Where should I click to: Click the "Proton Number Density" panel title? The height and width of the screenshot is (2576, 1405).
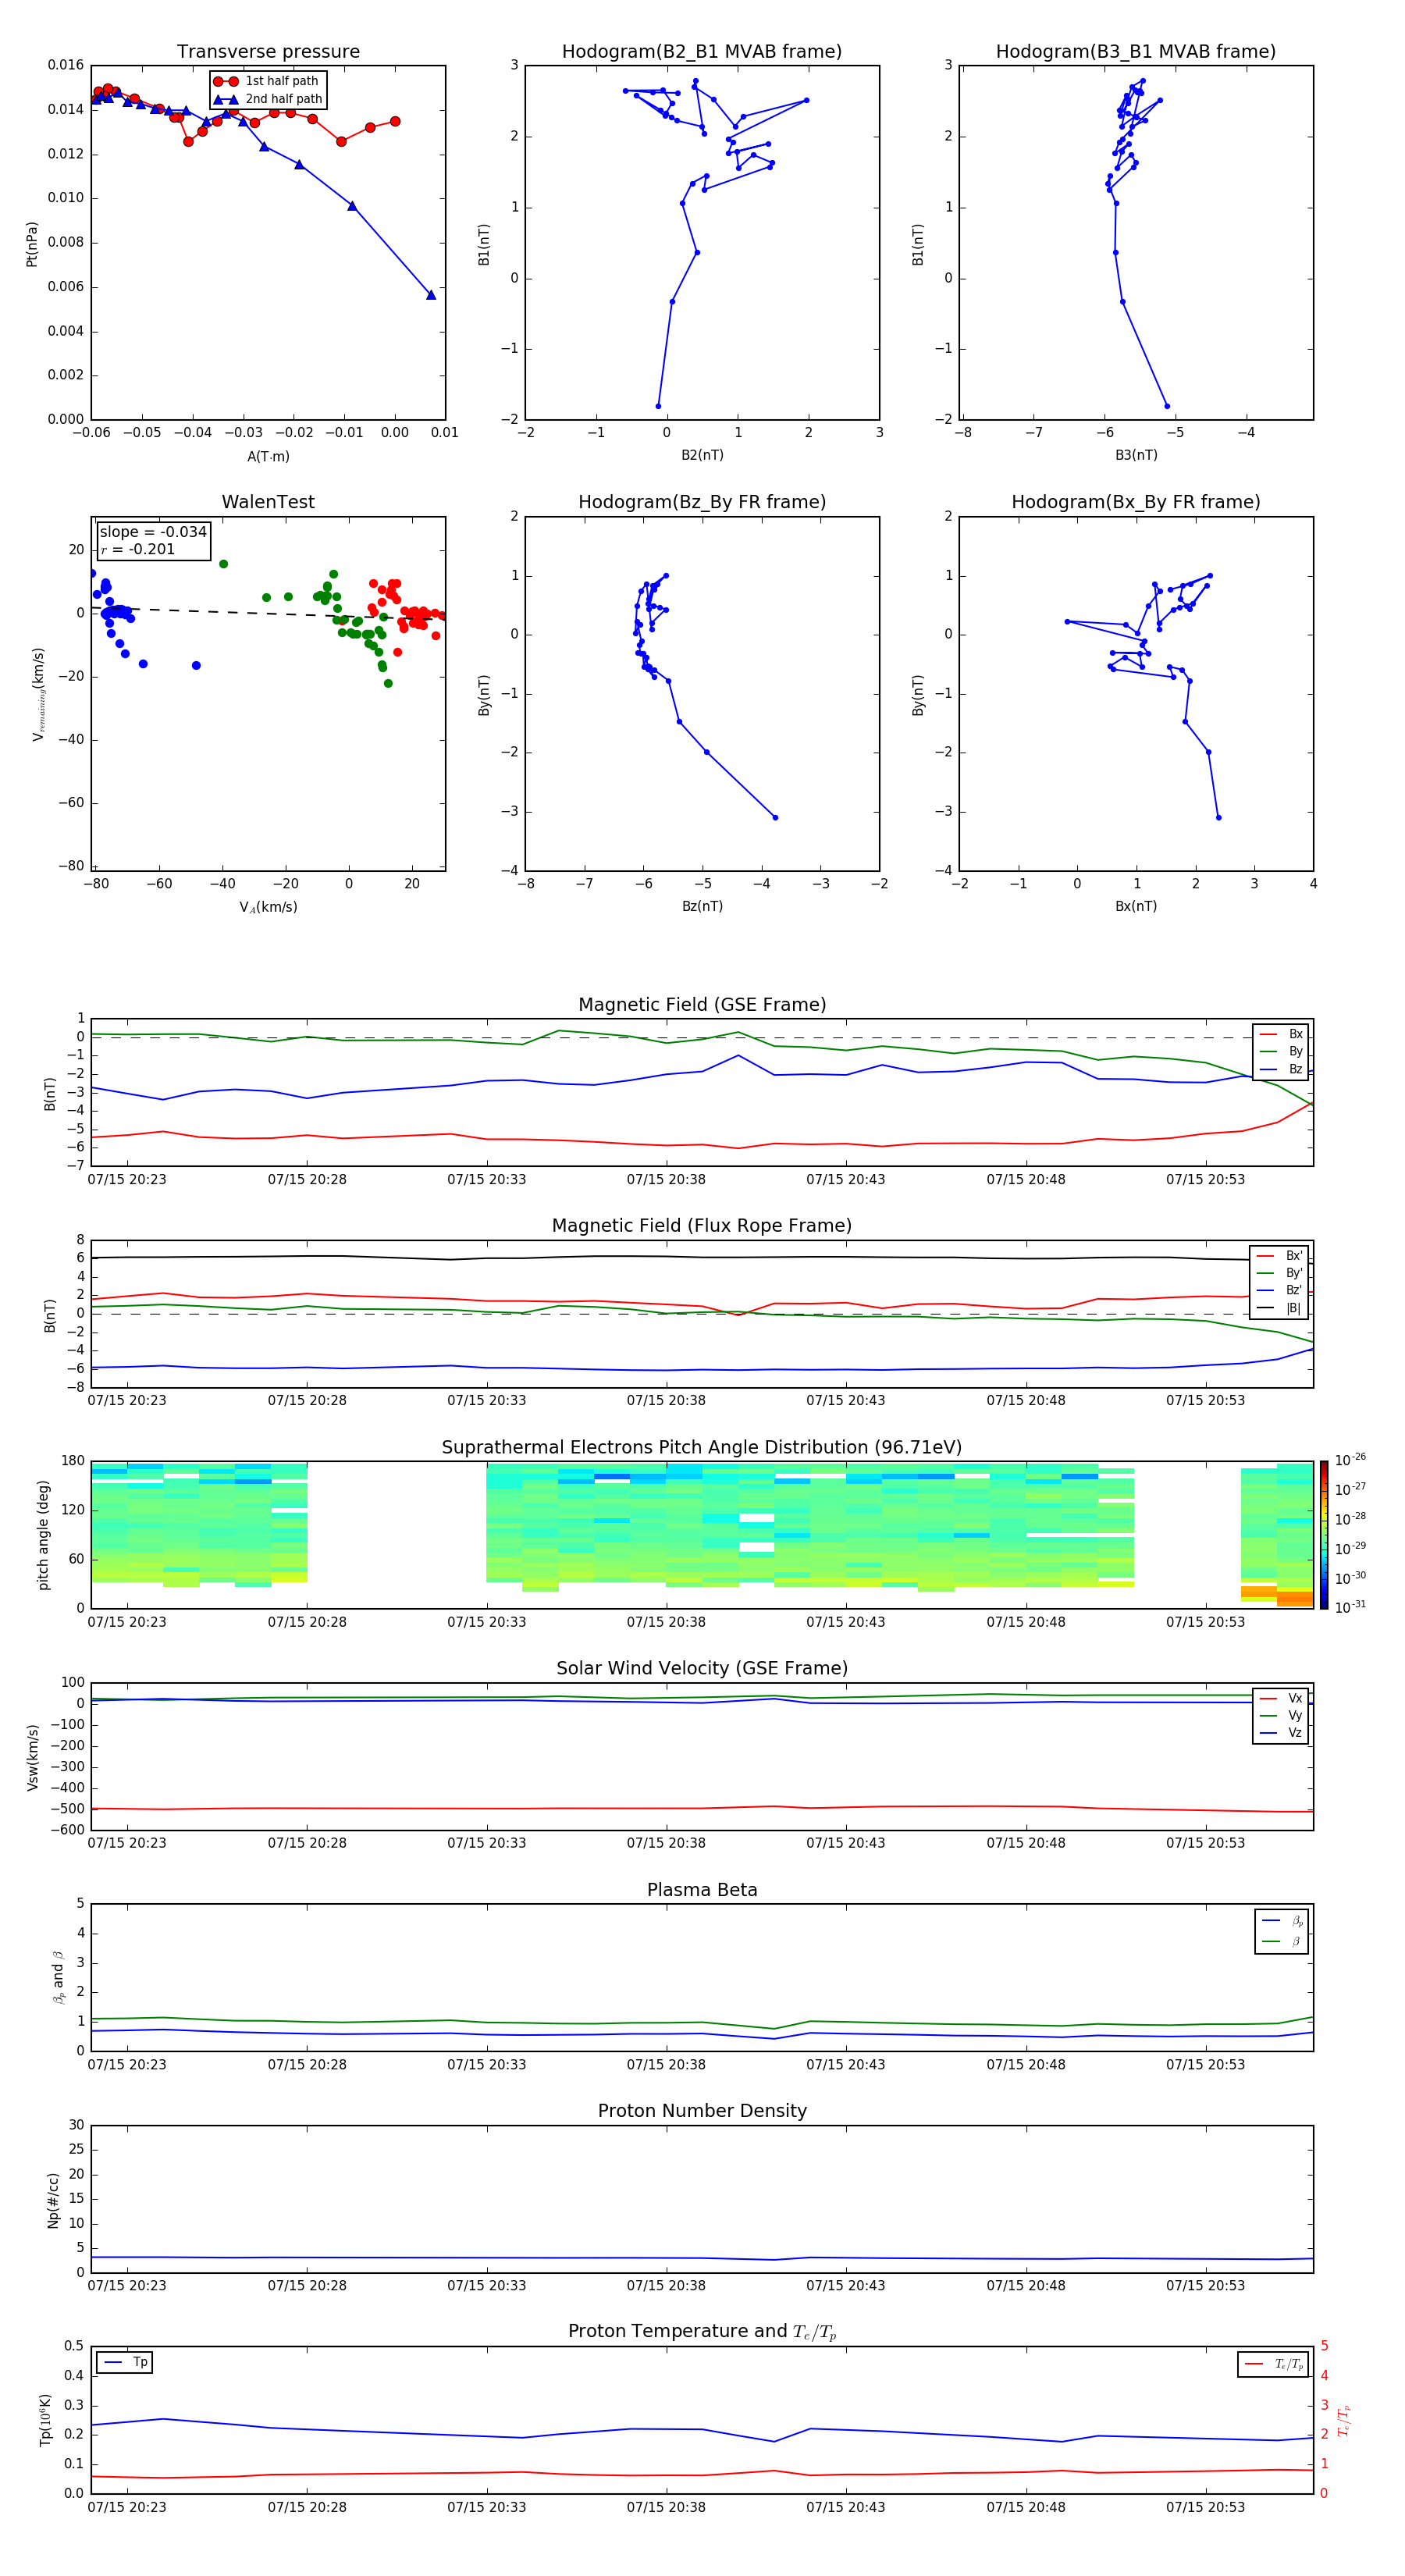702,2111
